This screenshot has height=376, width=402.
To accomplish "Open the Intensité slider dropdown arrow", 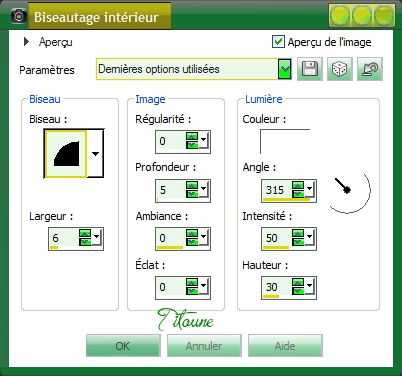I will [309, 237].
